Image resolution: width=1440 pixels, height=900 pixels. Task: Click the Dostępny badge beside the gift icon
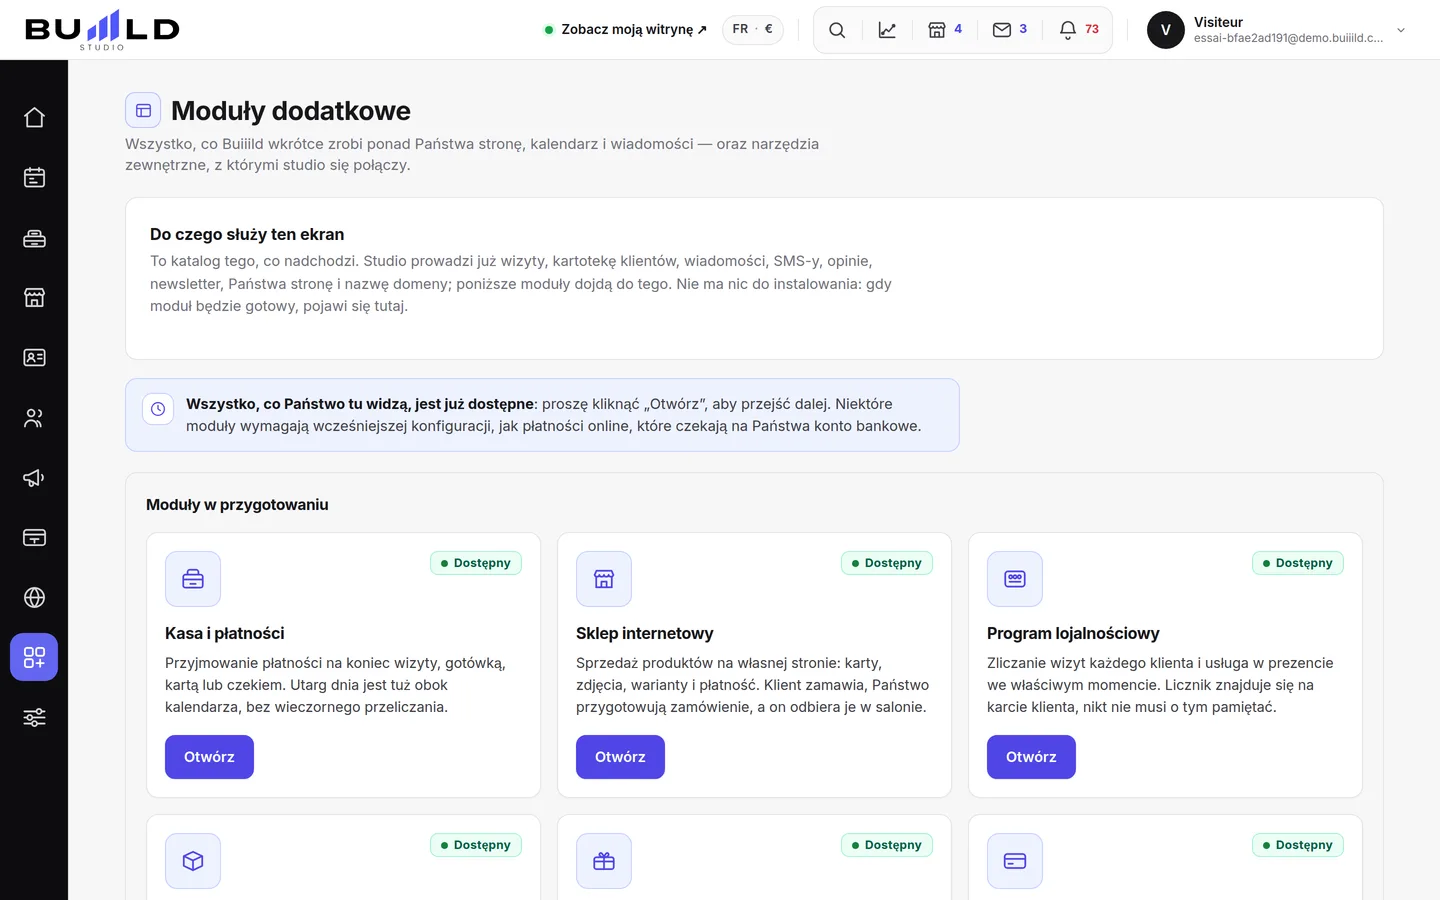[x=887, y=845]
